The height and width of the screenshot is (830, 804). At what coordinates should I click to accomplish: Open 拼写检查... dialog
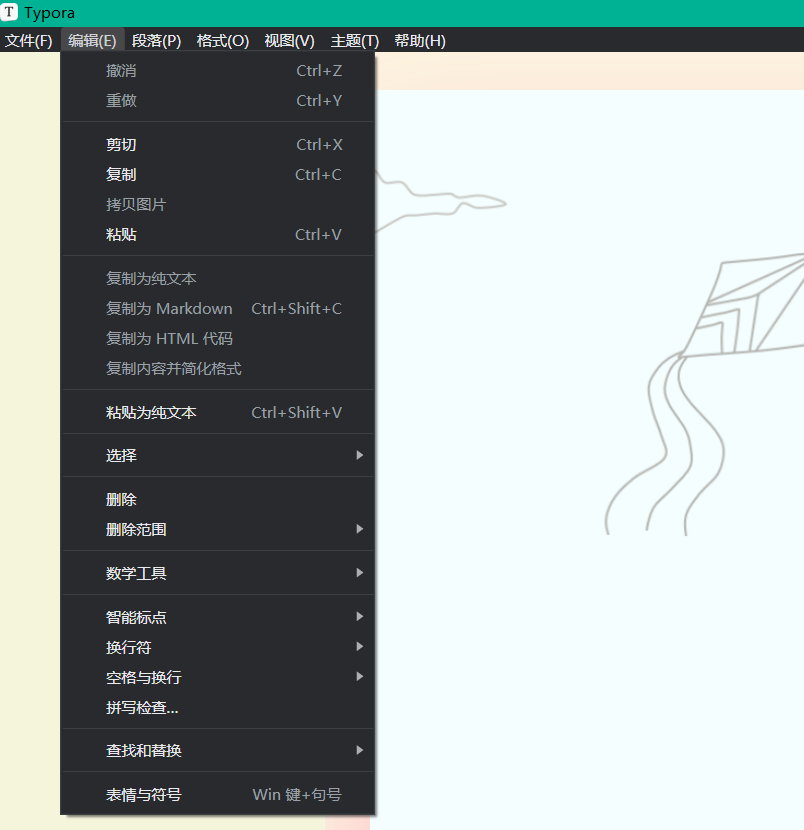[218, 707]
